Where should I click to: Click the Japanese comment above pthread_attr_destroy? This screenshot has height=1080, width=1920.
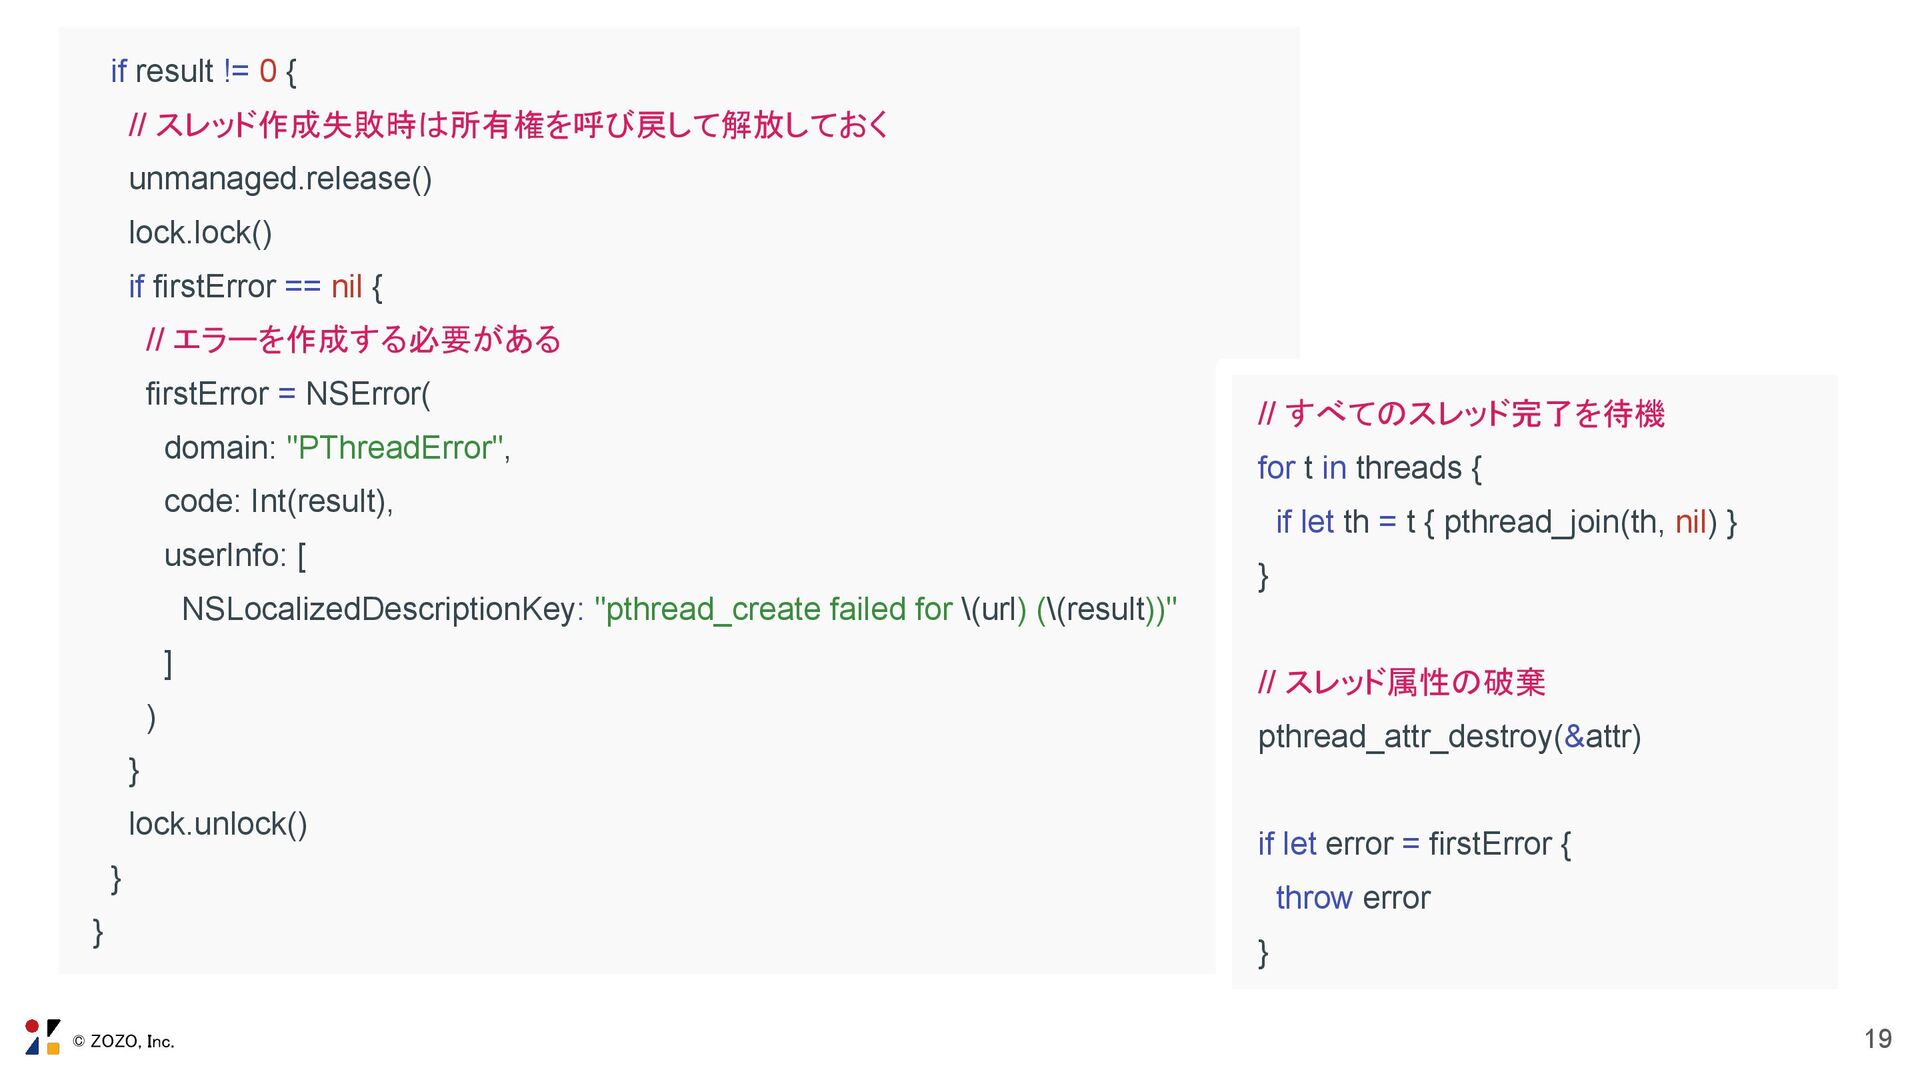[x=1401, y=683]
